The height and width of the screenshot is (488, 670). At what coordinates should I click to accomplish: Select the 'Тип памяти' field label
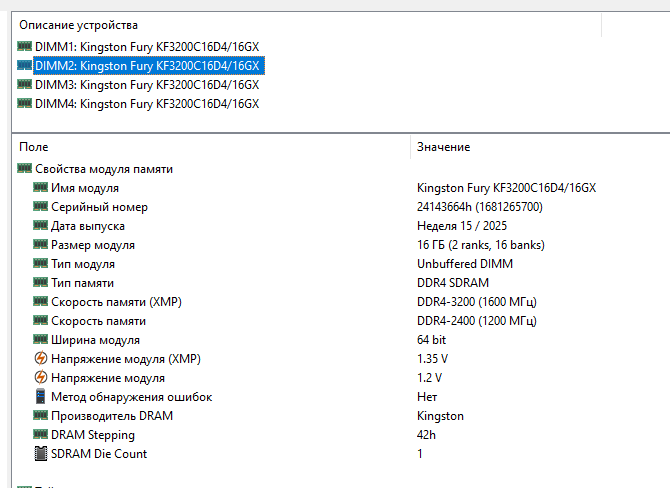(82, 283)
